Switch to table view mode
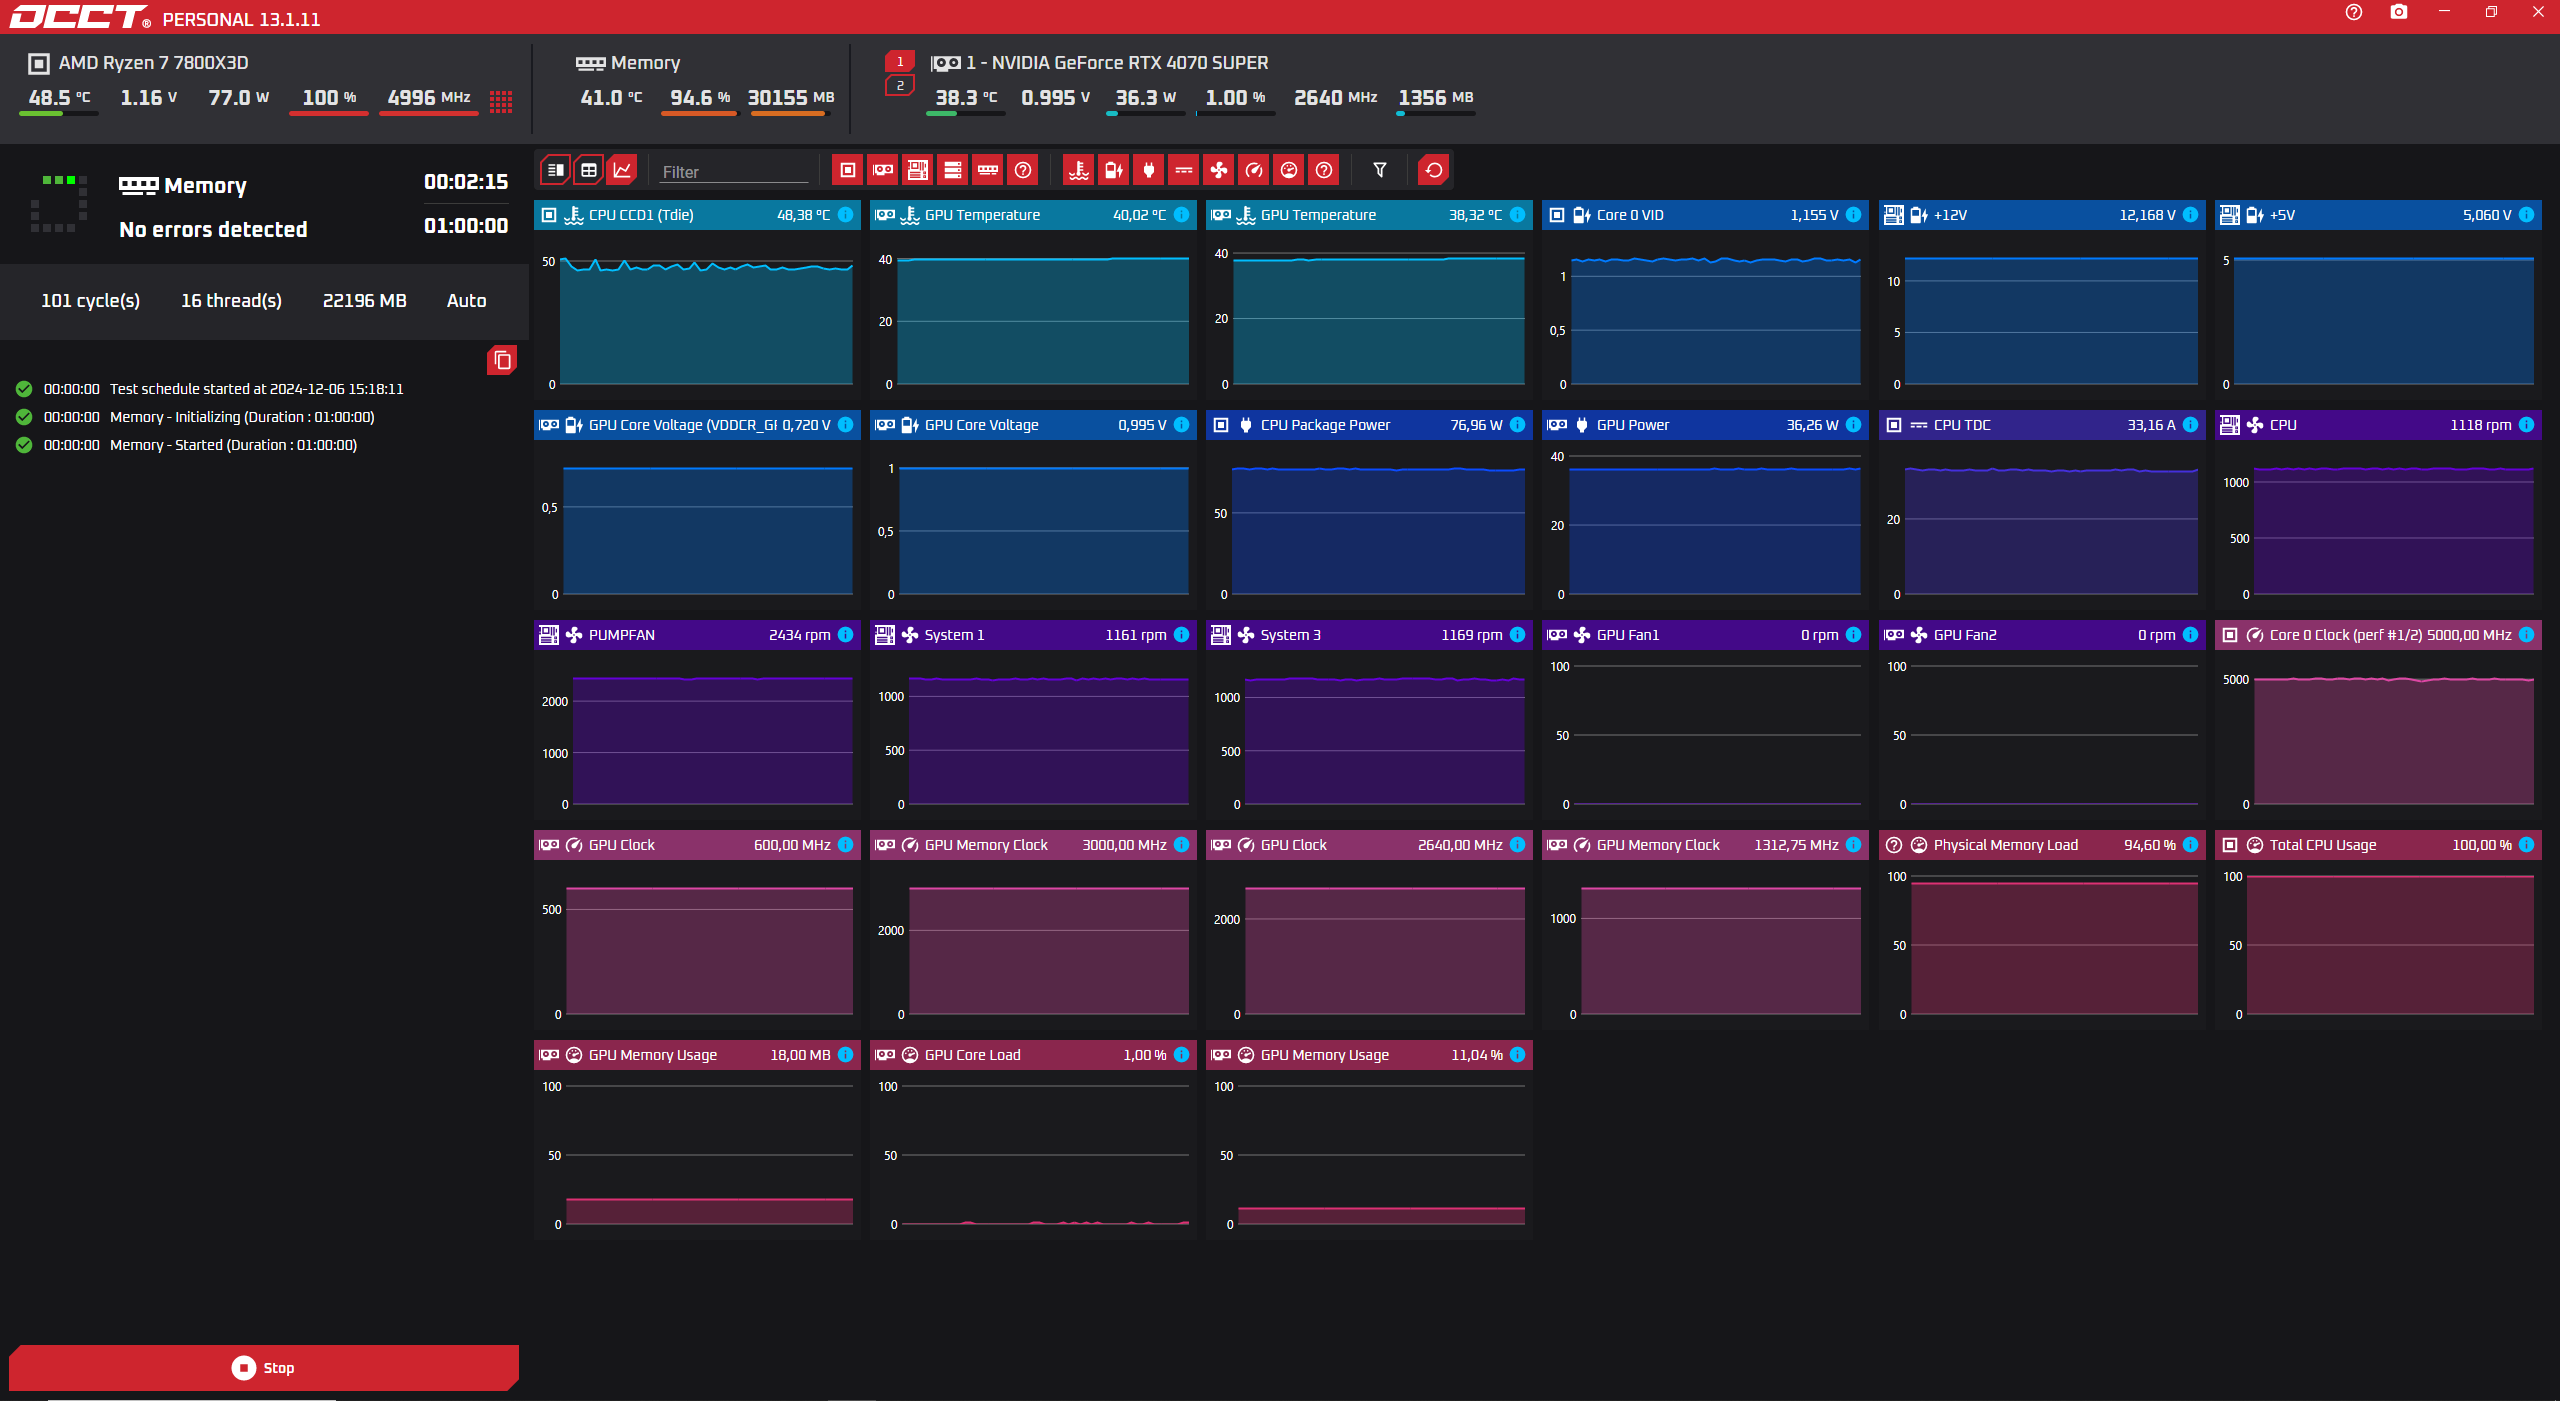The height and width of the screenshot is (1401, 2560). coord(589,170)
